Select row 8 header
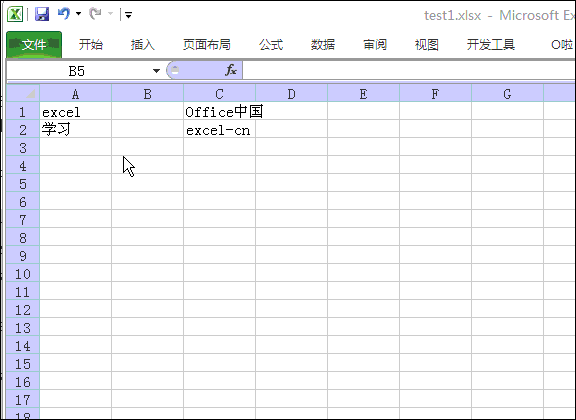576x420 pixels. pos(23,238)
